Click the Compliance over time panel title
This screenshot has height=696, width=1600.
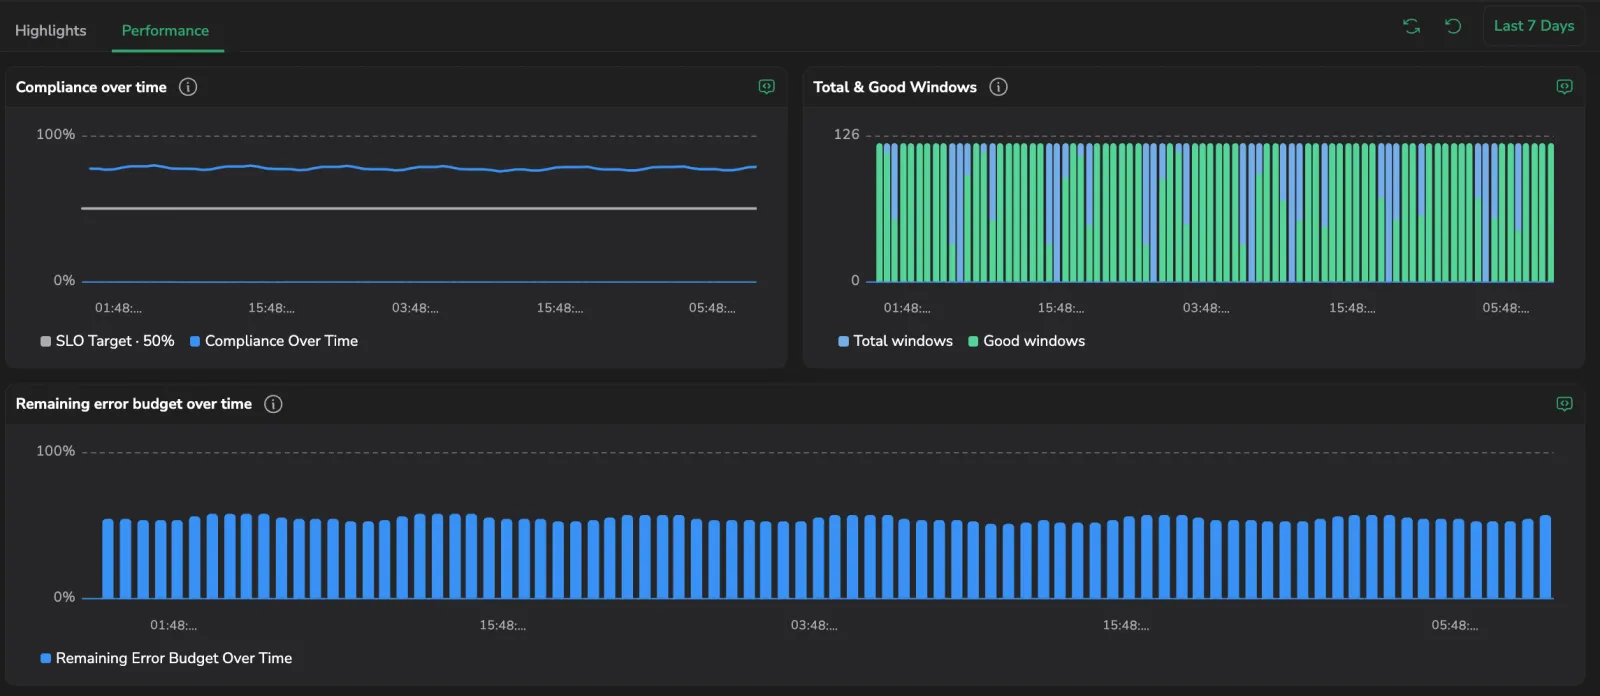coord(91,87)
